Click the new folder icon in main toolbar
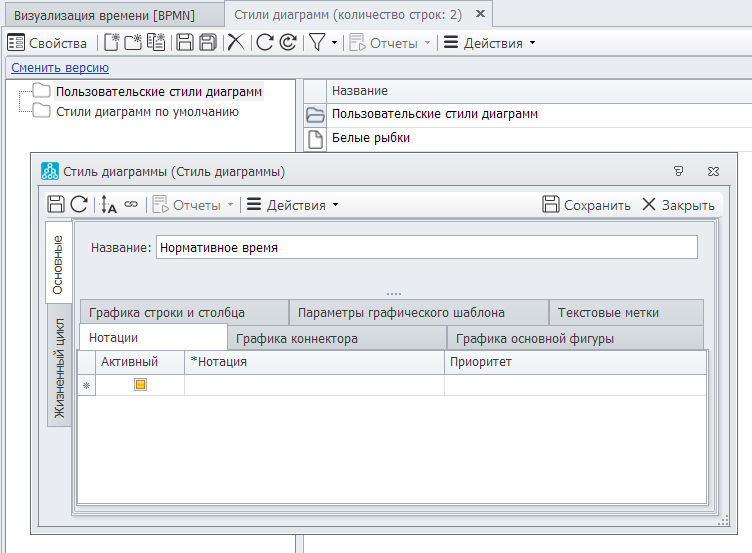752x553 pixels. (x=133, y=42)
